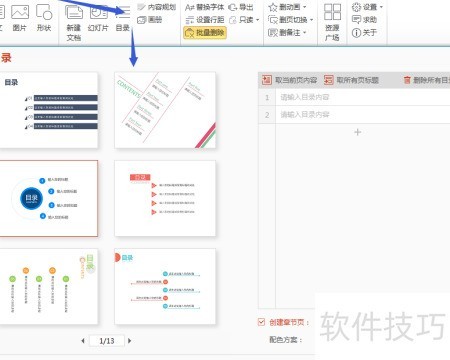Click first 请输入目录内容 input field
450x360 pixels.
tap(363, 97)
